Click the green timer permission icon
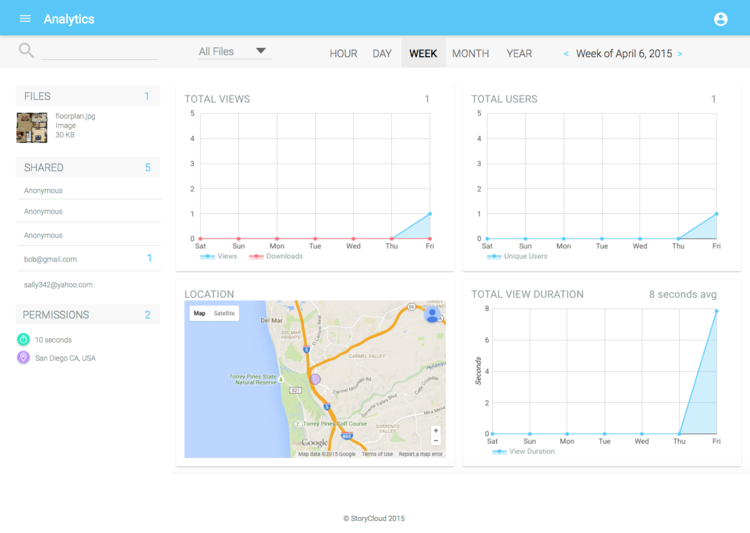 click(x=23, y=339)
